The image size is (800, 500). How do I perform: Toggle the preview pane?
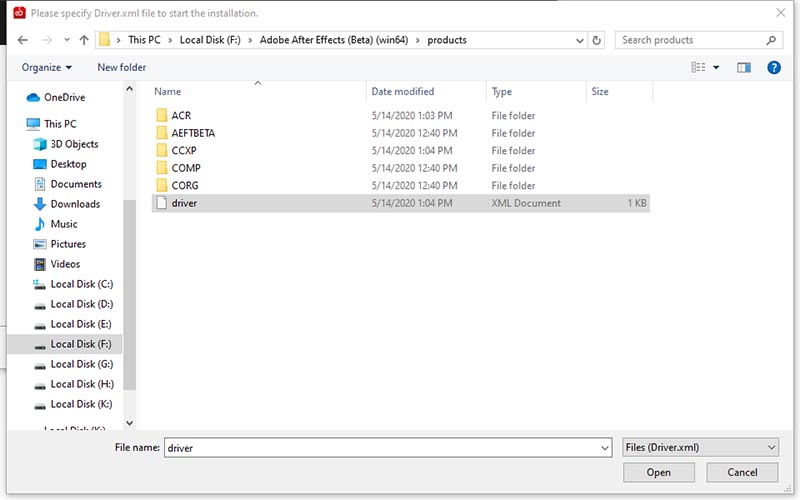(744, 67)
